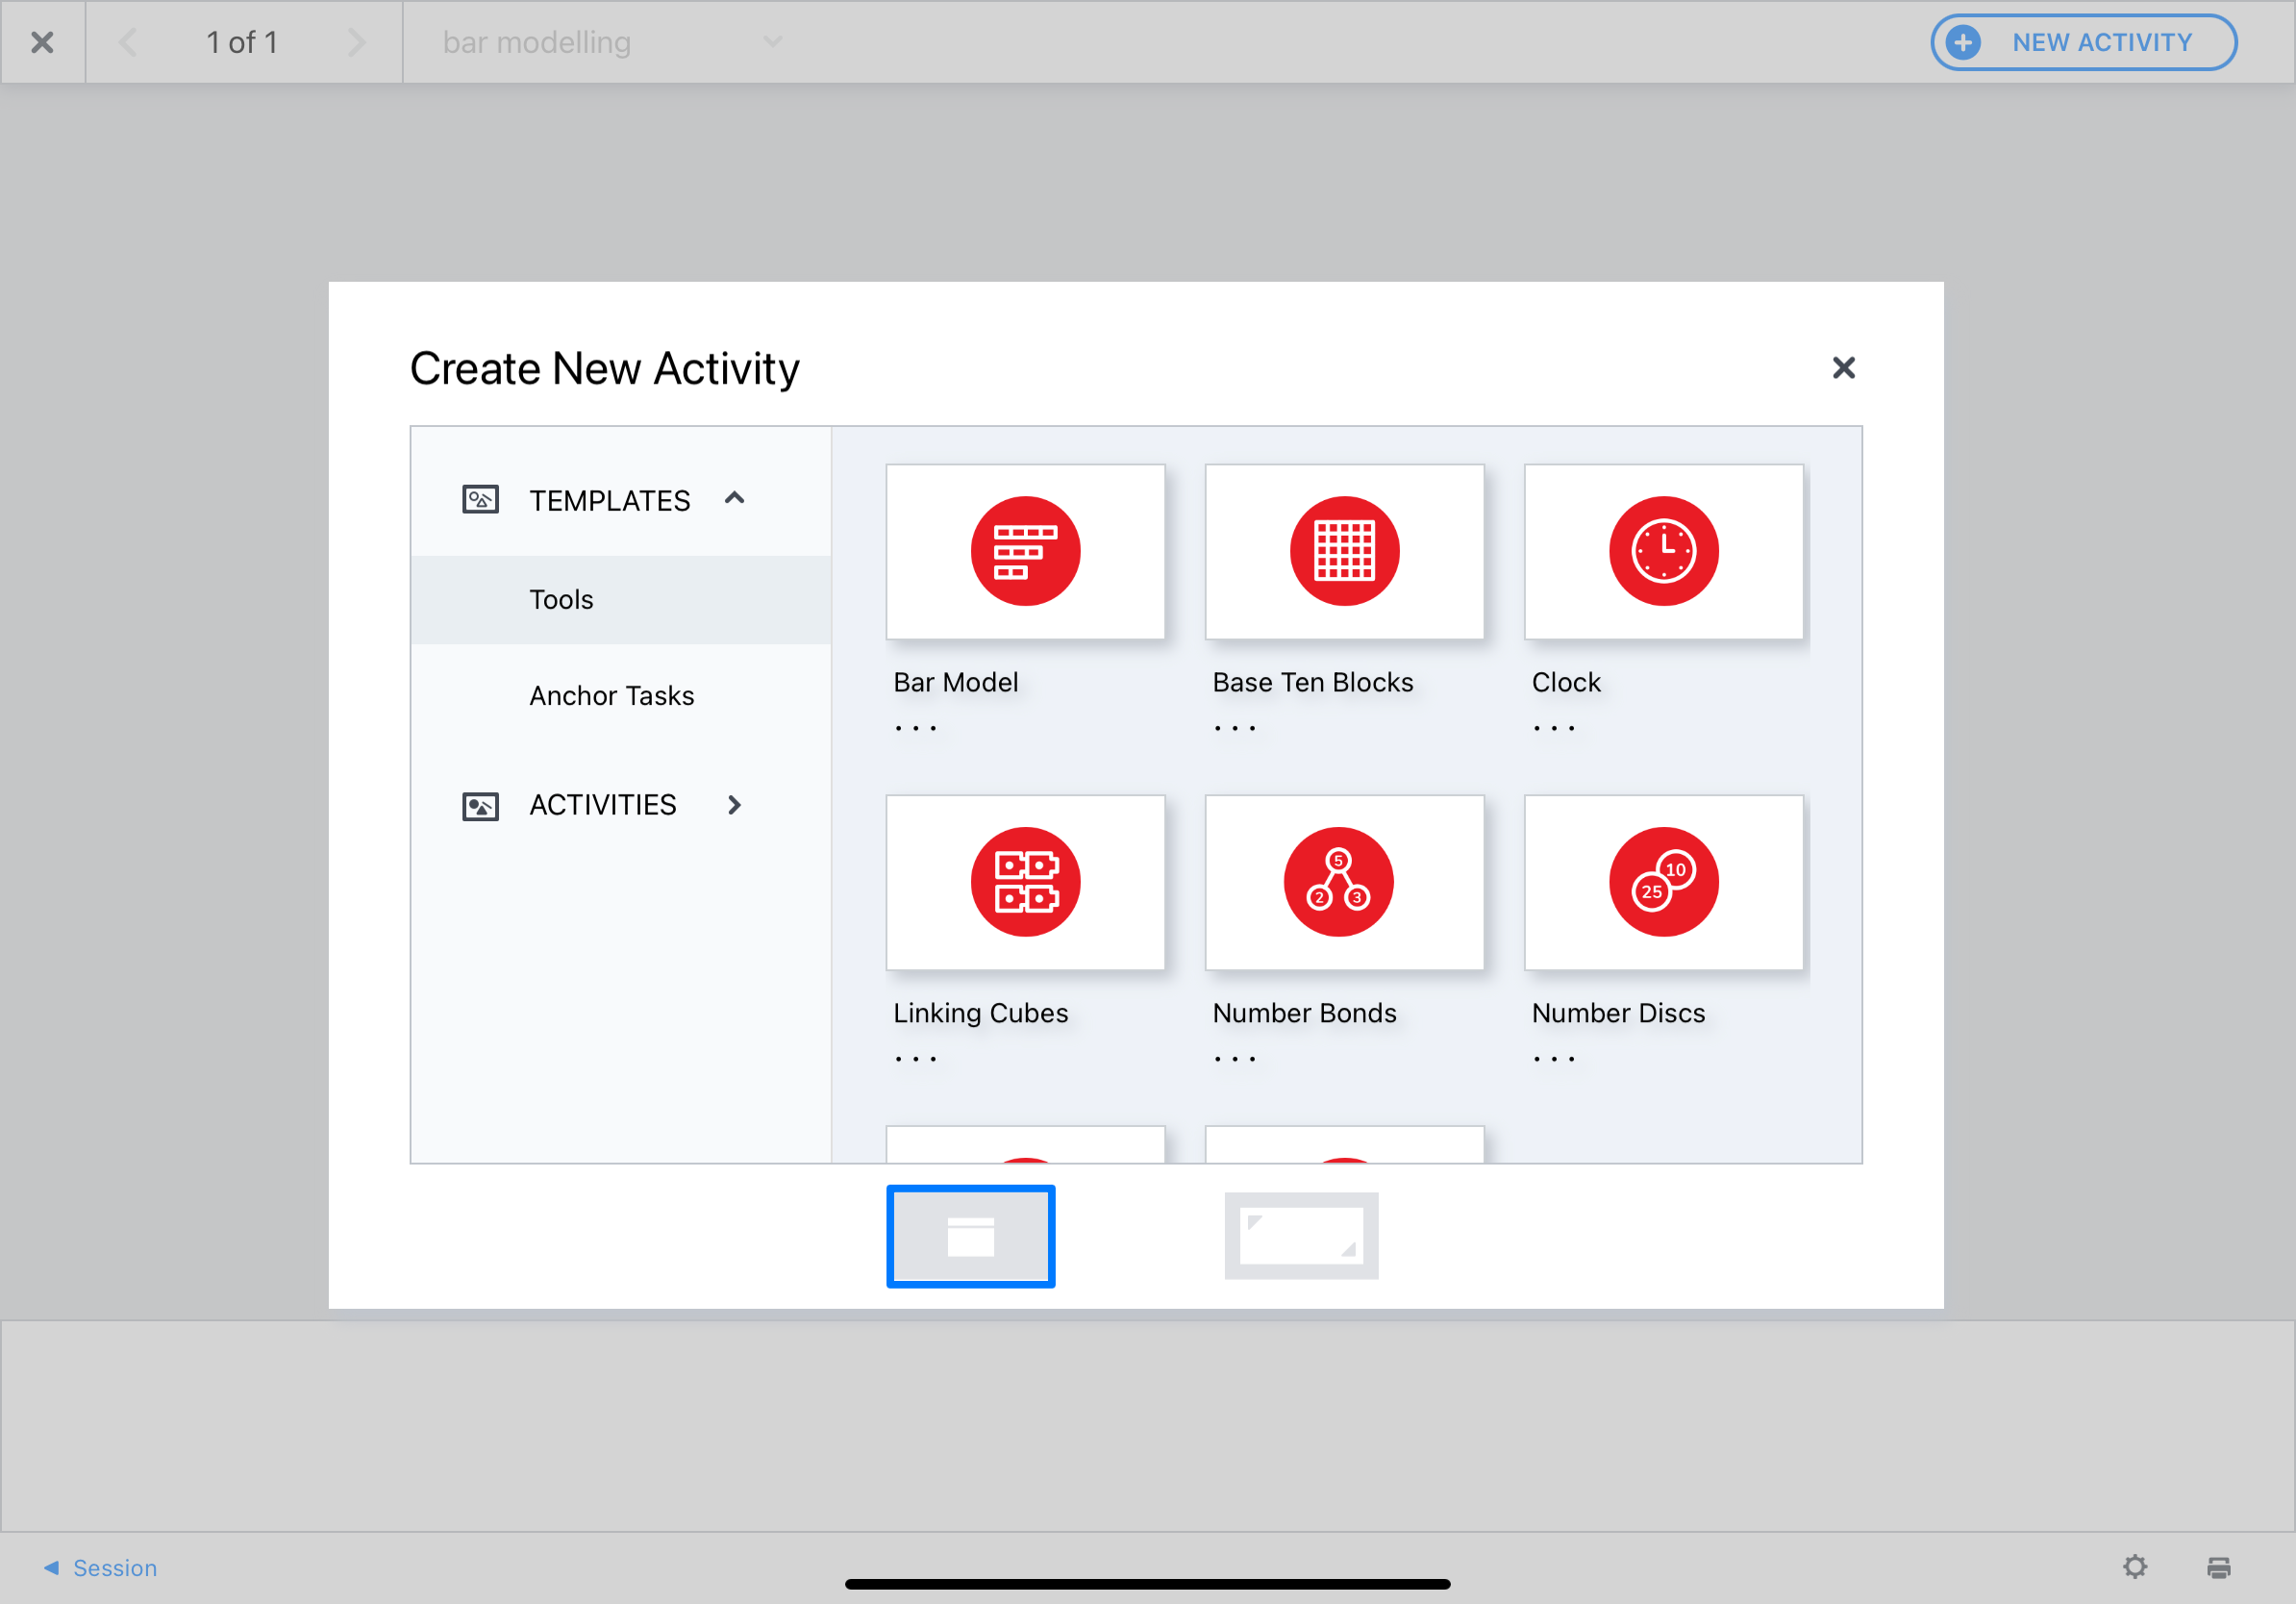This screenshot has width=2296, height=1604.
Task: Select the Bar Model tool icon
Action: tap(1025, 551)
